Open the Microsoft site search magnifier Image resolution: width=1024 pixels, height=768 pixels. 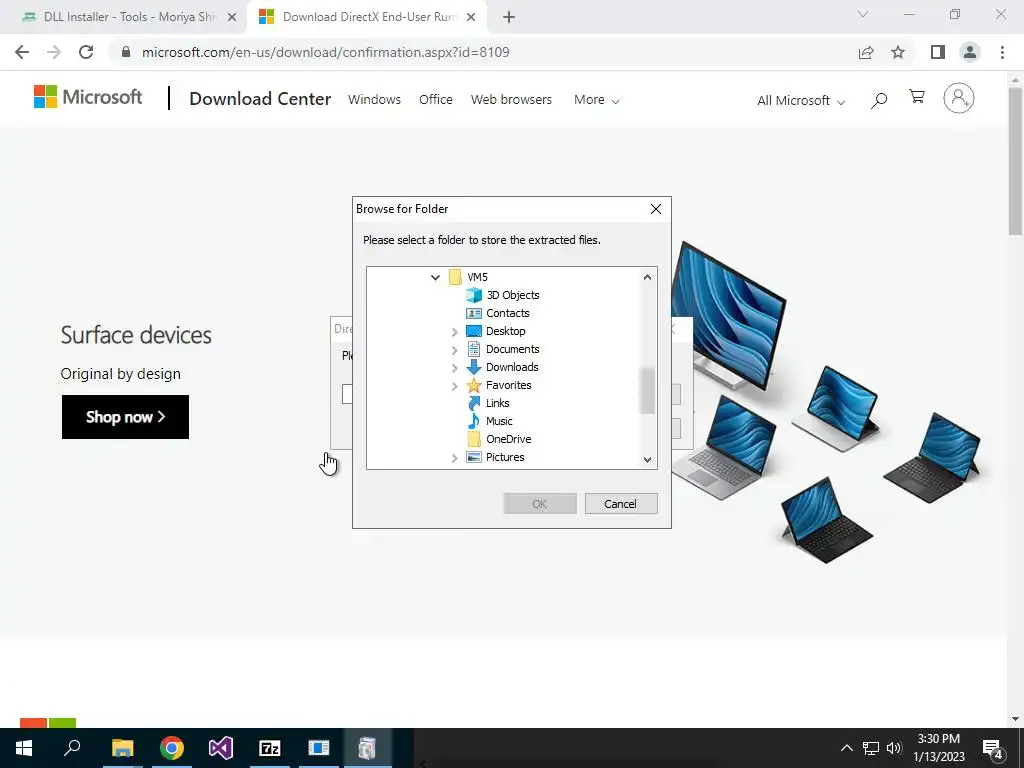(879, 100)
